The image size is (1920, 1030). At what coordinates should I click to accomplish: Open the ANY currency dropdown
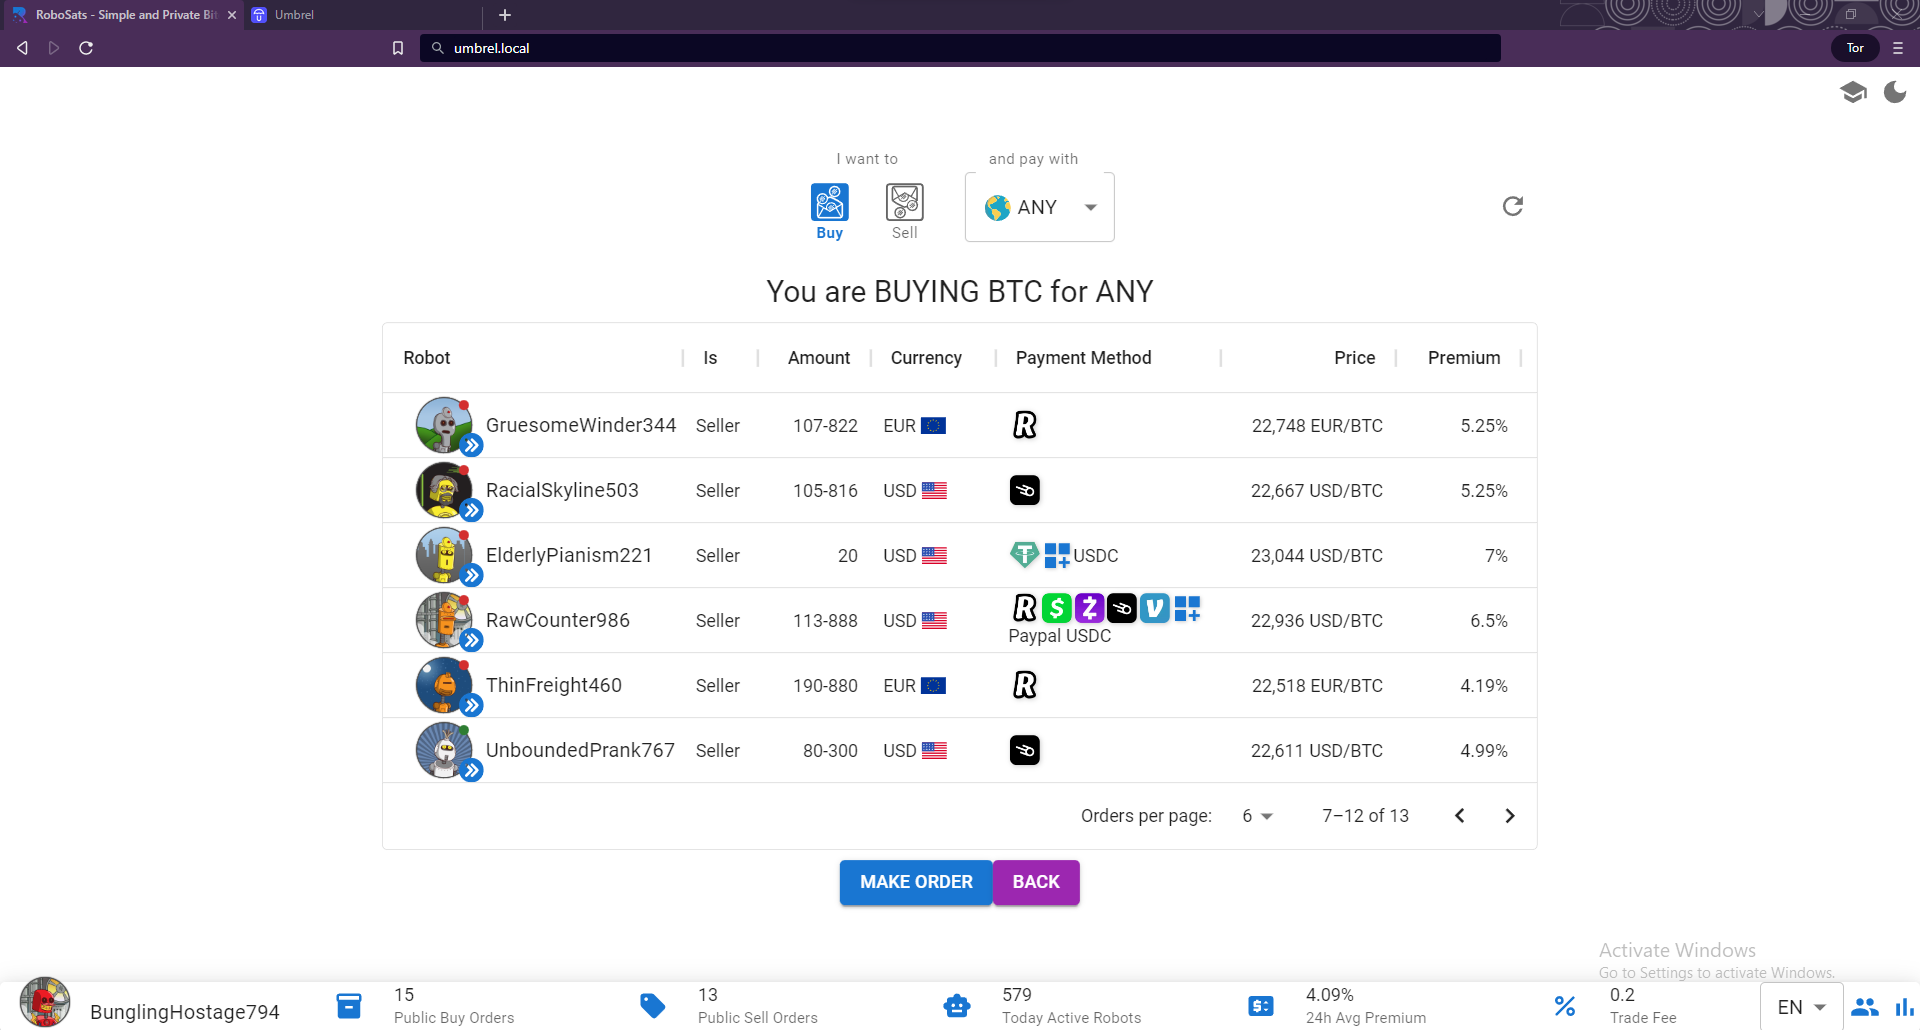coord(1039,207)
